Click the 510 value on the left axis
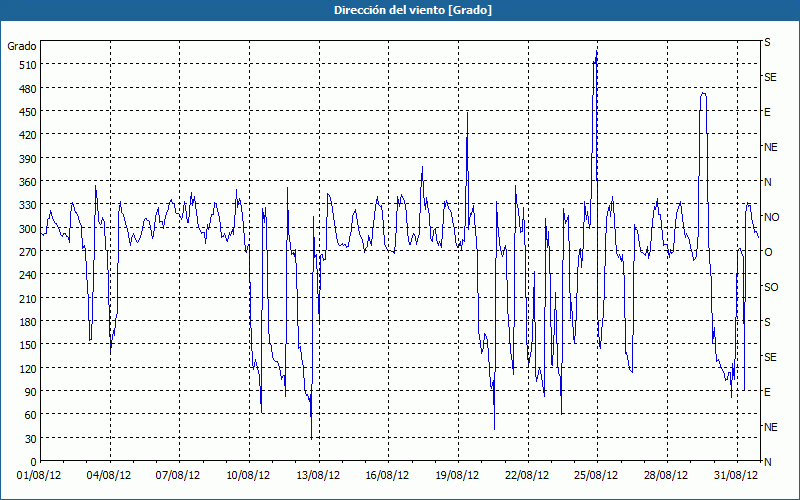 [x=27, y=65]
